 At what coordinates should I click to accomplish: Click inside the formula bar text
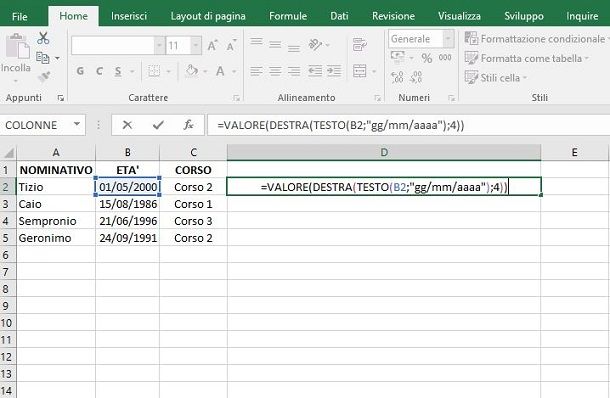(x=340, y=125)
